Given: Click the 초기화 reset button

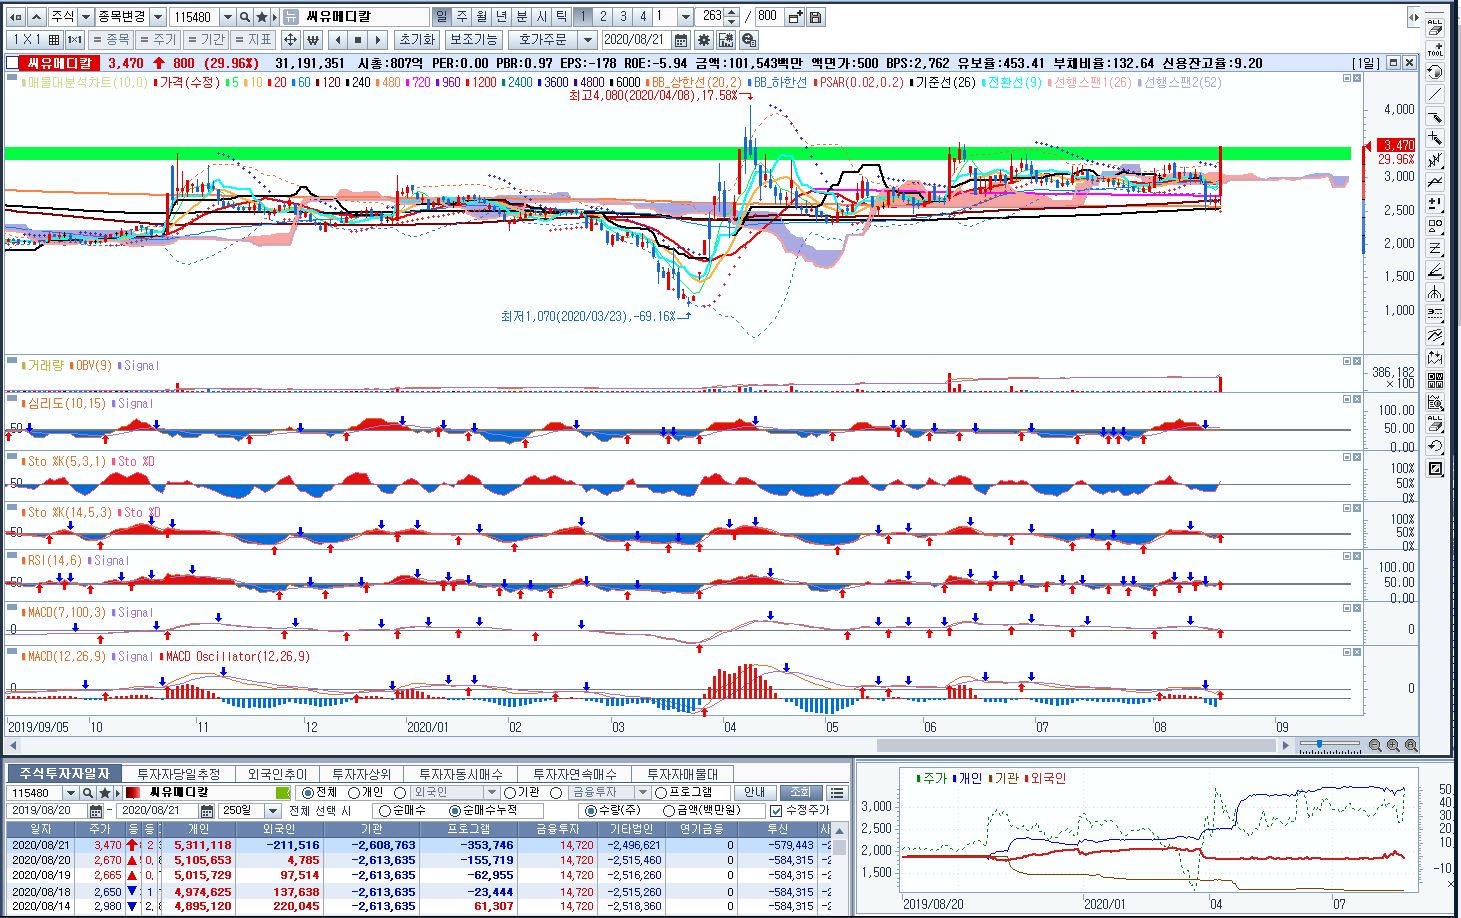Looking at the screenshot, I should pyautogui.click(x=416, y=40).
